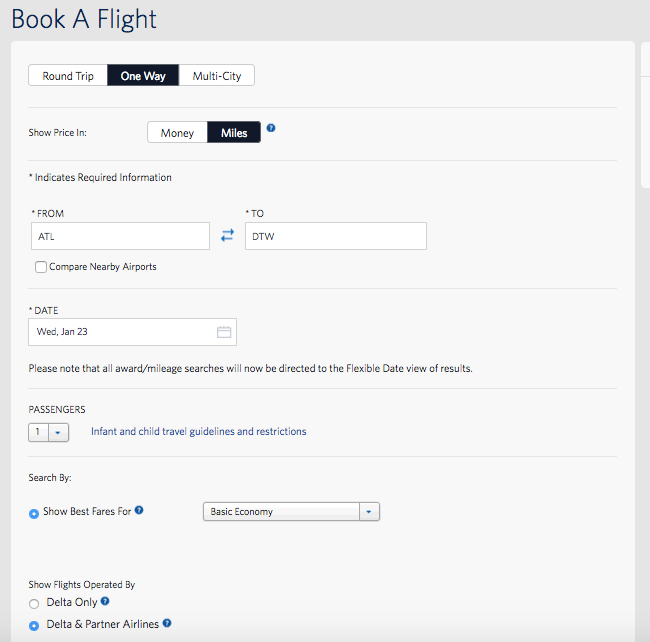Show prices in Miles
This screenshot has height=642, width=650.
(234, 133)
